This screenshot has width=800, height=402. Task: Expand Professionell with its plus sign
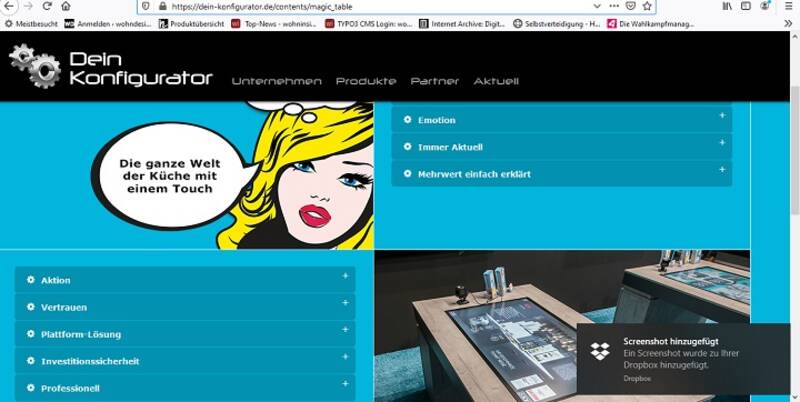tap(345, 383)
